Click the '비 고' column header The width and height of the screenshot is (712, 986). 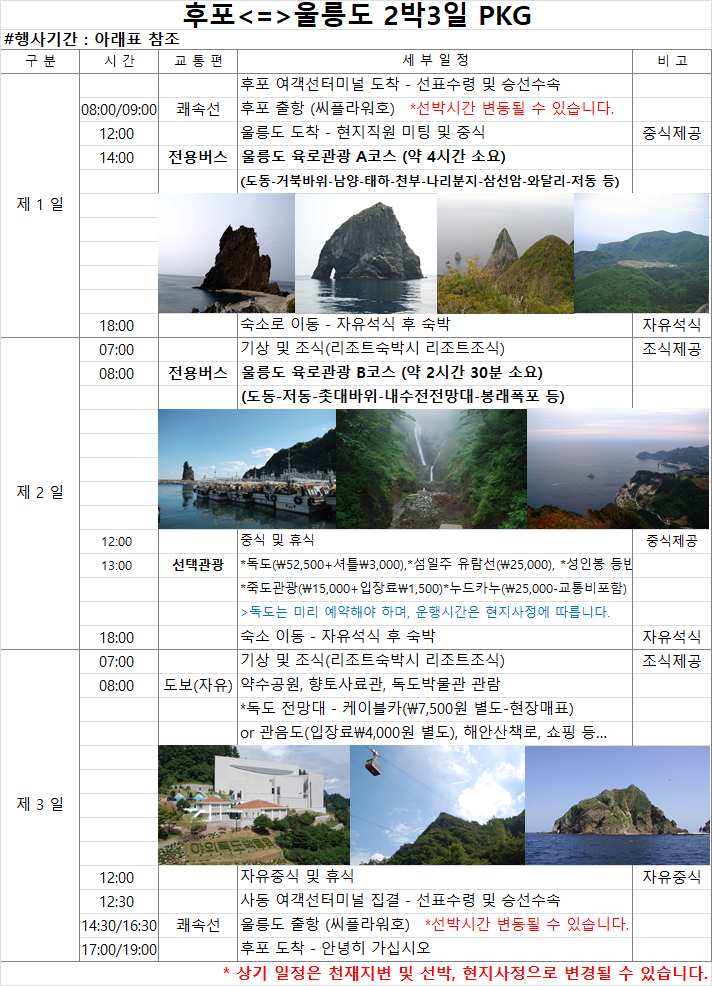click(672, 61)
